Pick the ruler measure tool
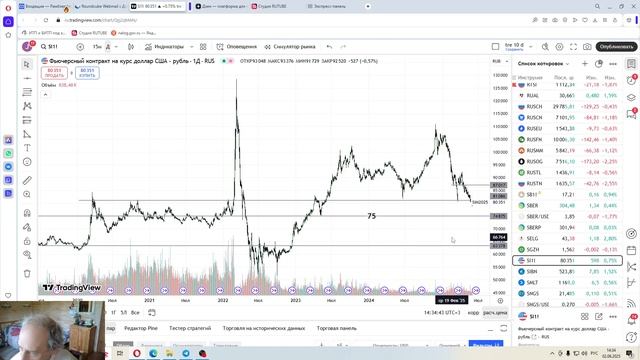 (x=27, y=180)
